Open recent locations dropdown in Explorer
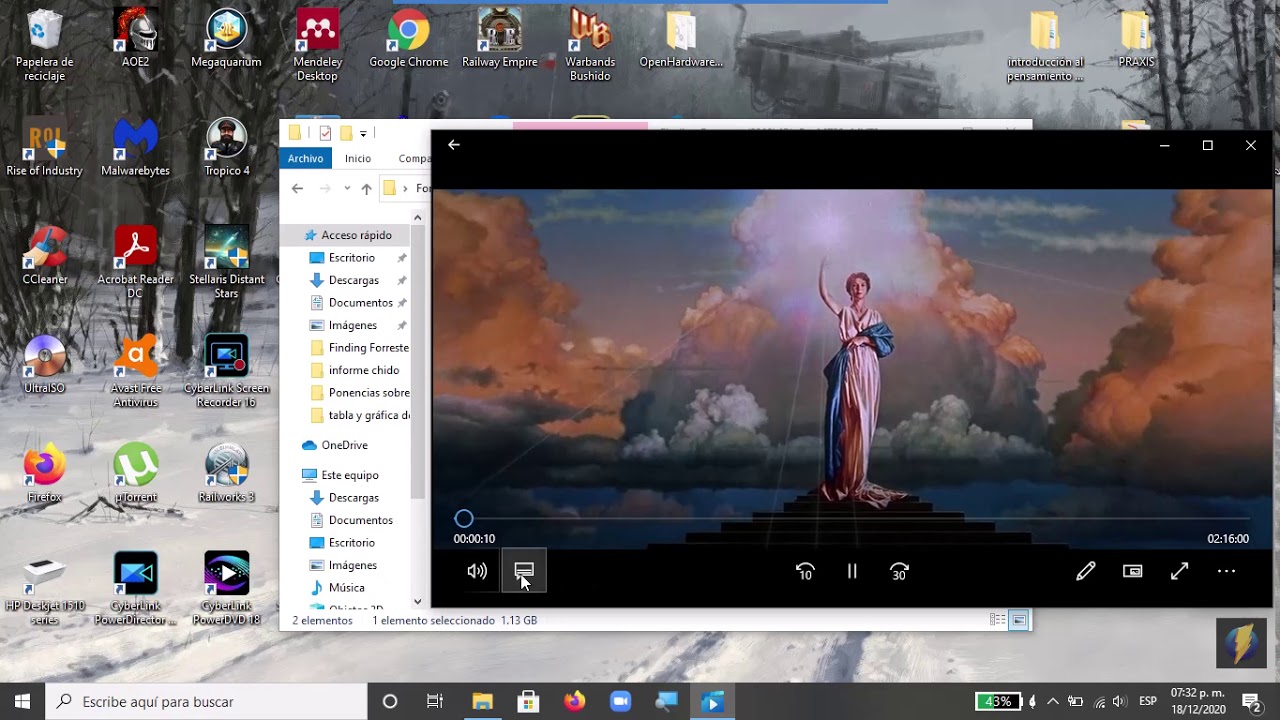The image size is (1280, 720). 347,188
